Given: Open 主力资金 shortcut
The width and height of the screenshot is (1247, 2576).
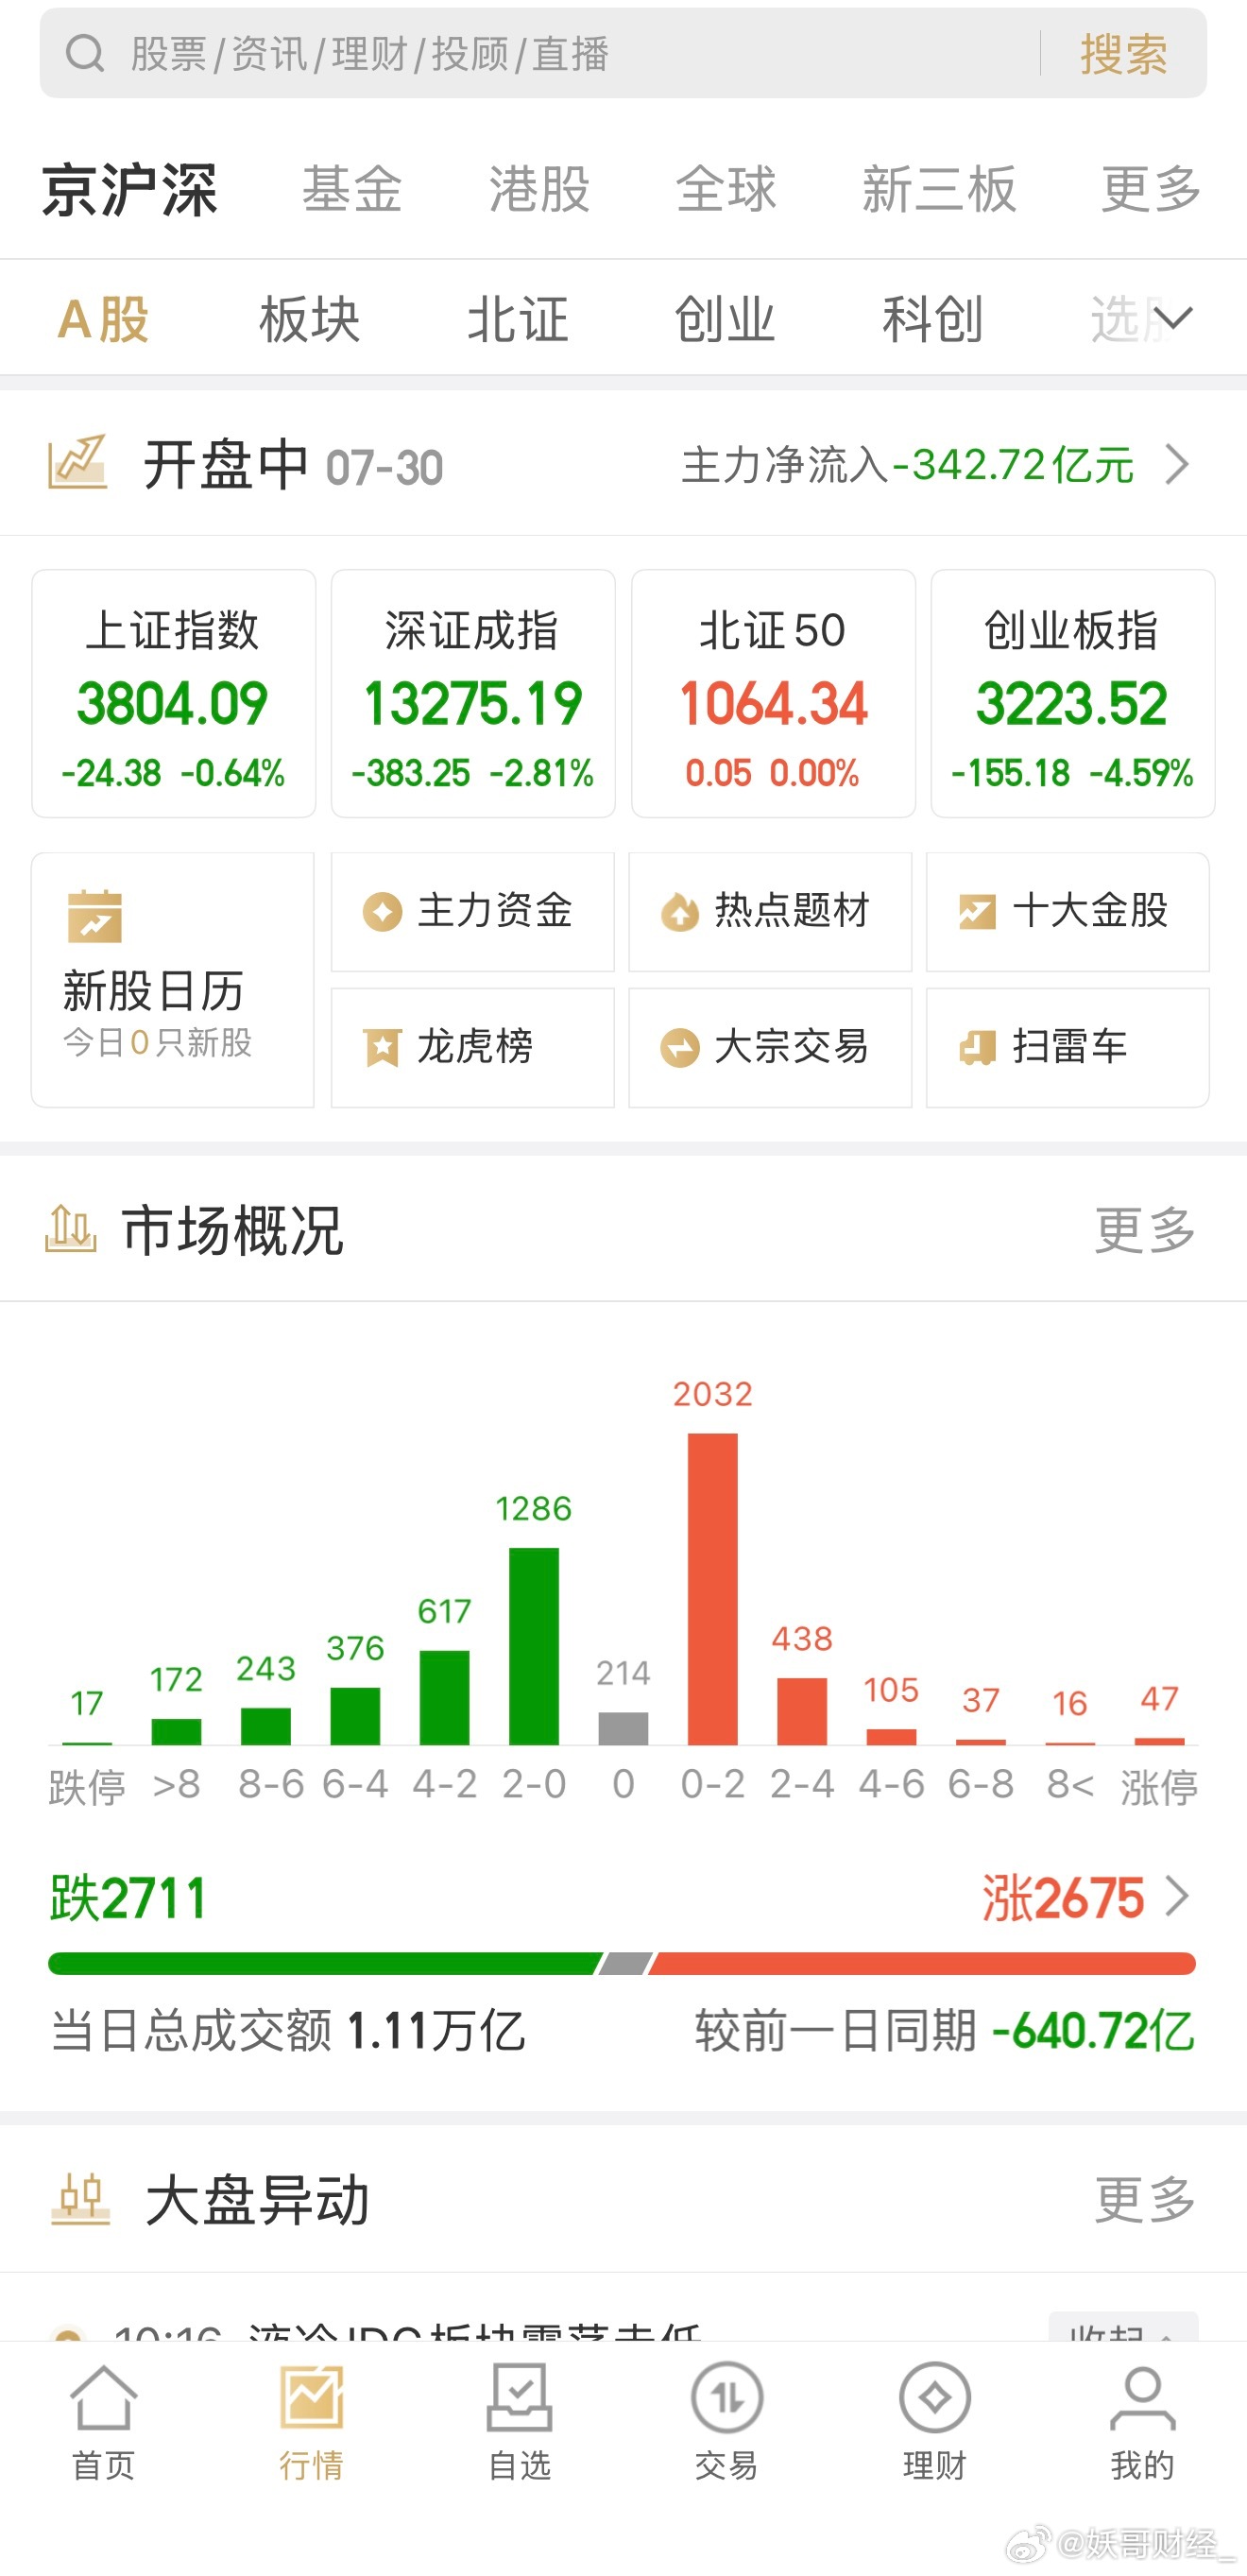Looking at the screenshot, I should [473, 912].
